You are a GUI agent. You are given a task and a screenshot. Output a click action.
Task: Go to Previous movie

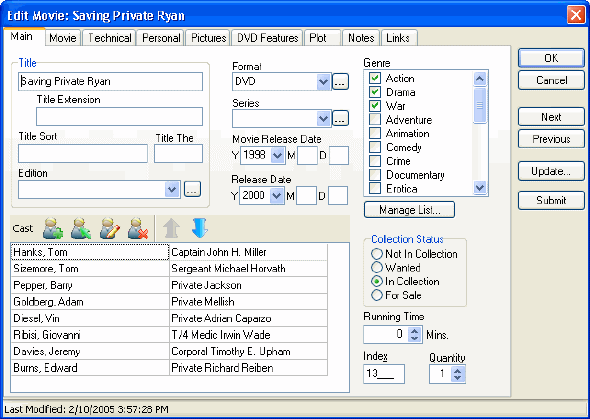pos(551,139)
